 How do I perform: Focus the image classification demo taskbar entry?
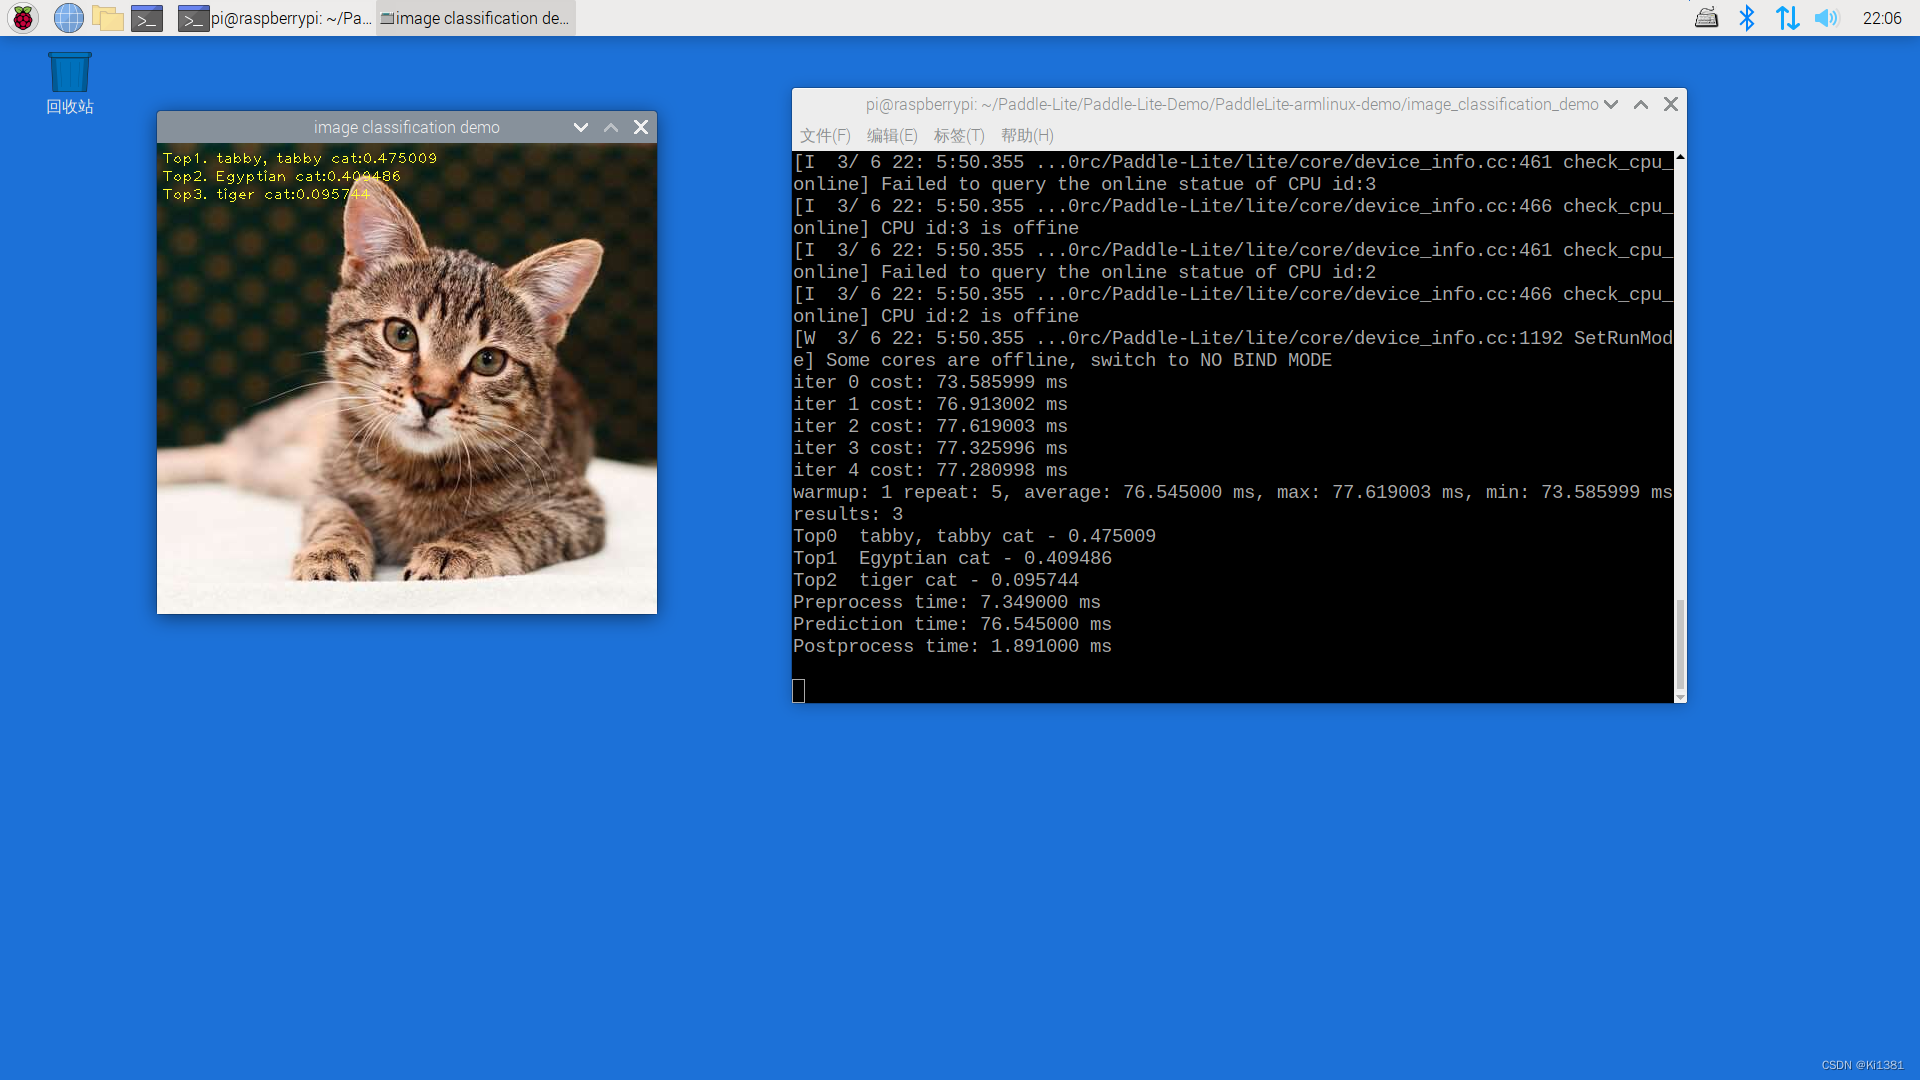(x=474, y=18)
